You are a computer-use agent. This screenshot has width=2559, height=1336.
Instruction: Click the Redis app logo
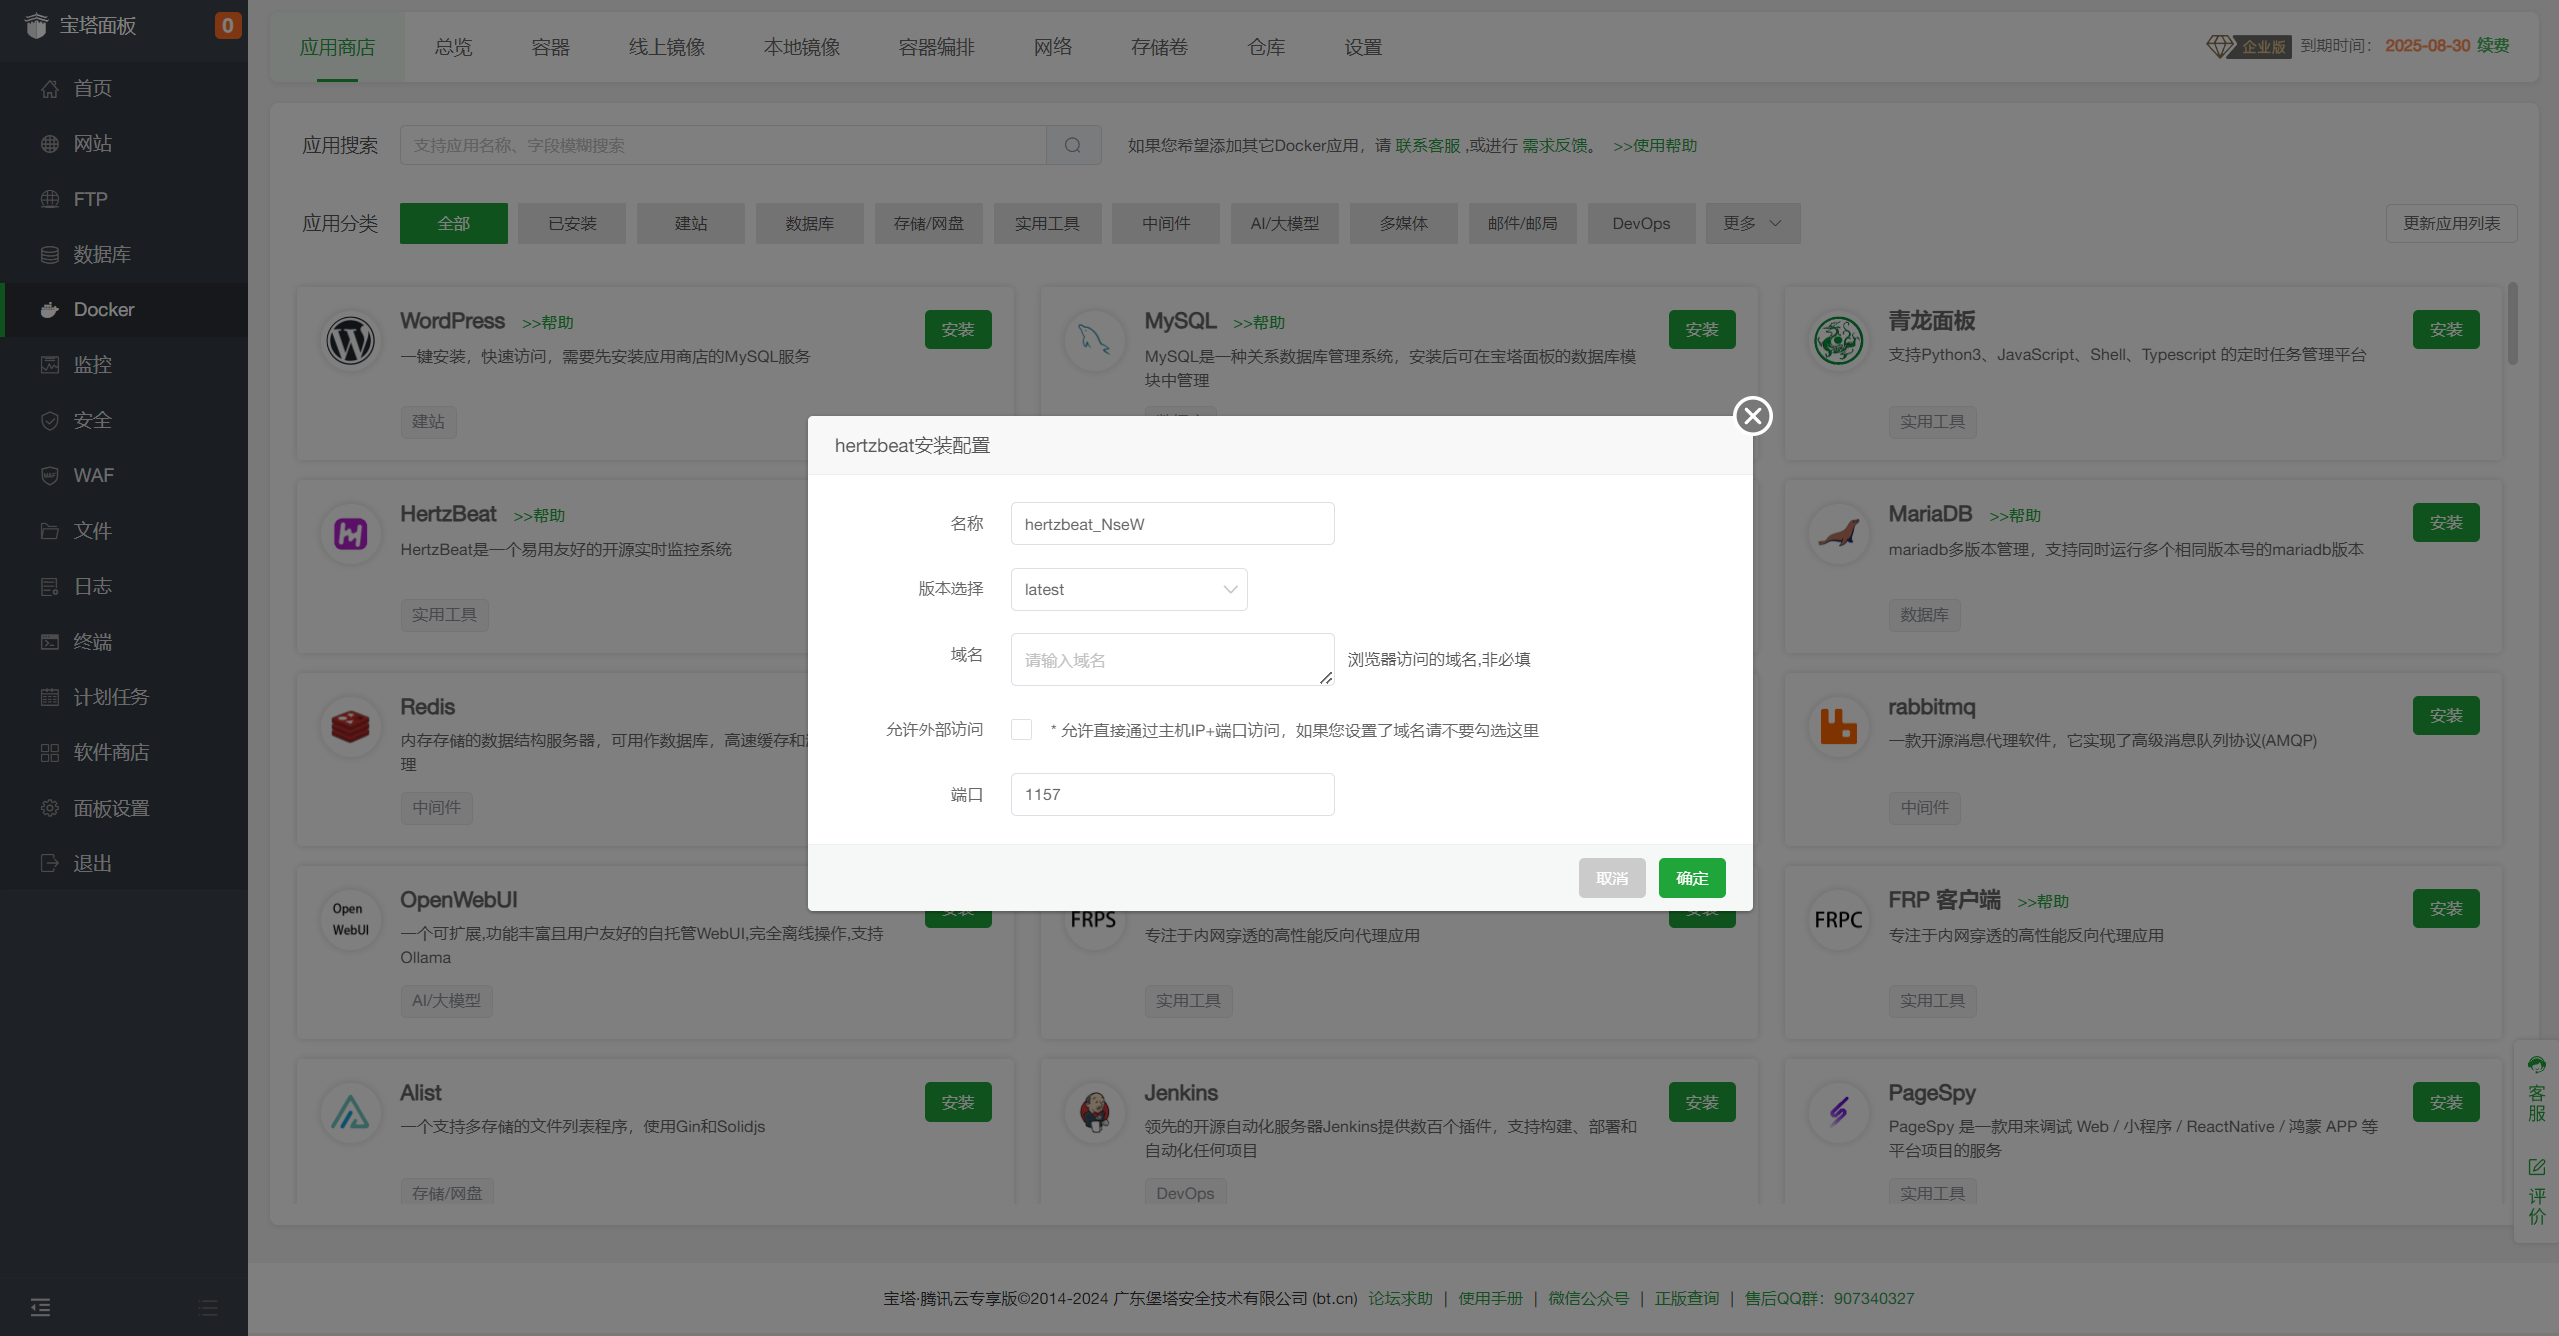click(x=350, y=727)
